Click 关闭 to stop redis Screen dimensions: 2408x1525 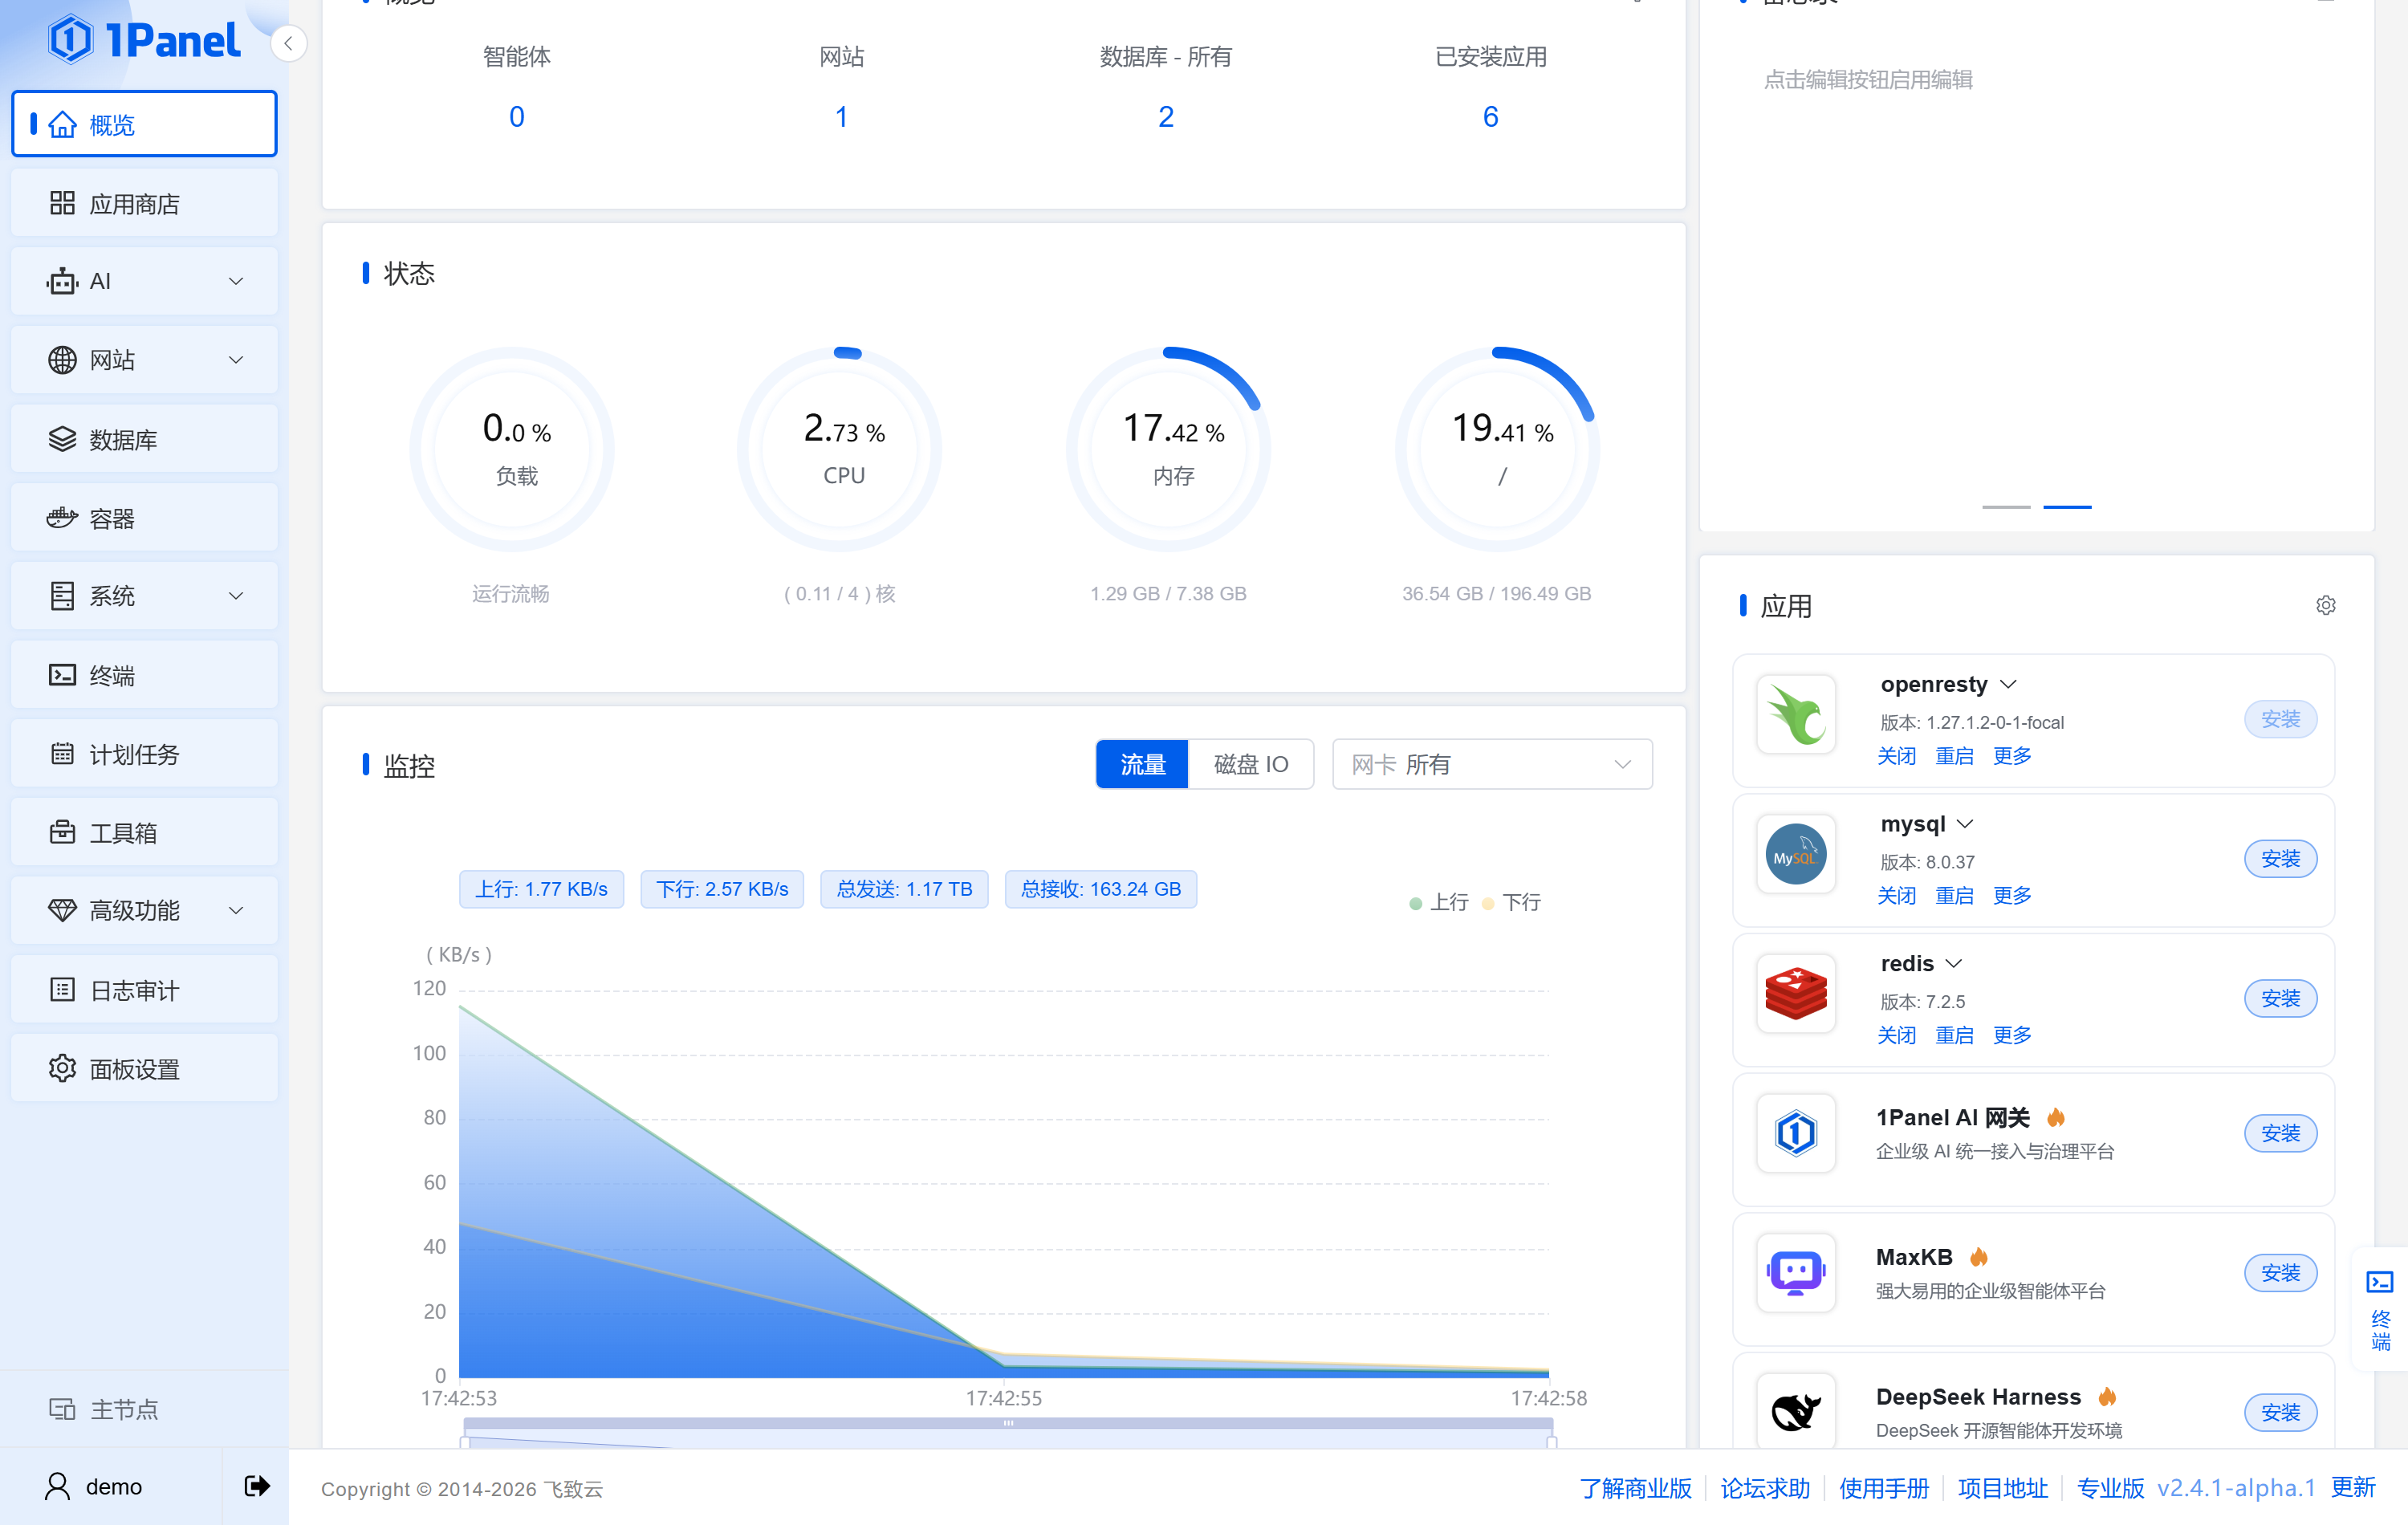[1897, 1035]
